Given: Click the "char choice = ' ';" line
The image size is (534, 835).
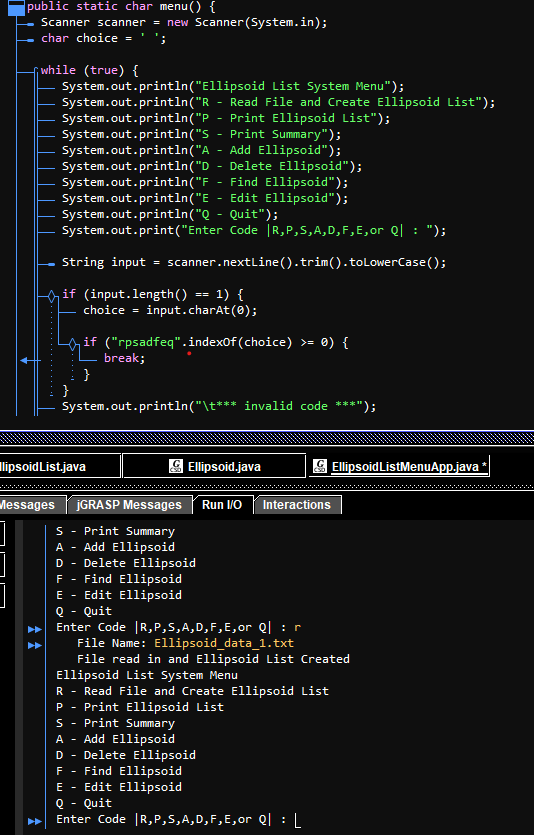Looking at the screenshot, I should (103, 38).
